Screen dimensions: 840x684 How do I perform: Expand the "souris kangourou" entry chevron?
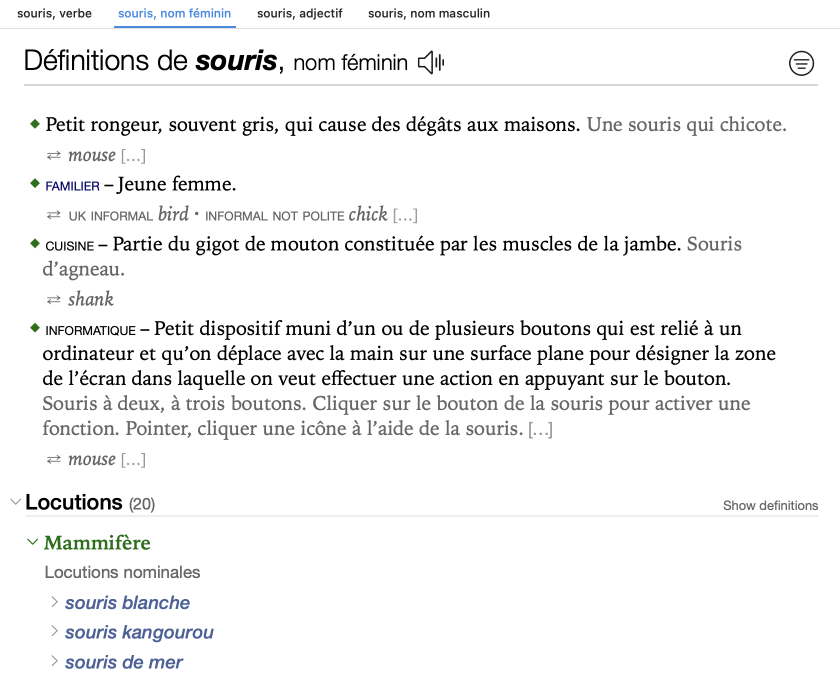click(55, 632)
